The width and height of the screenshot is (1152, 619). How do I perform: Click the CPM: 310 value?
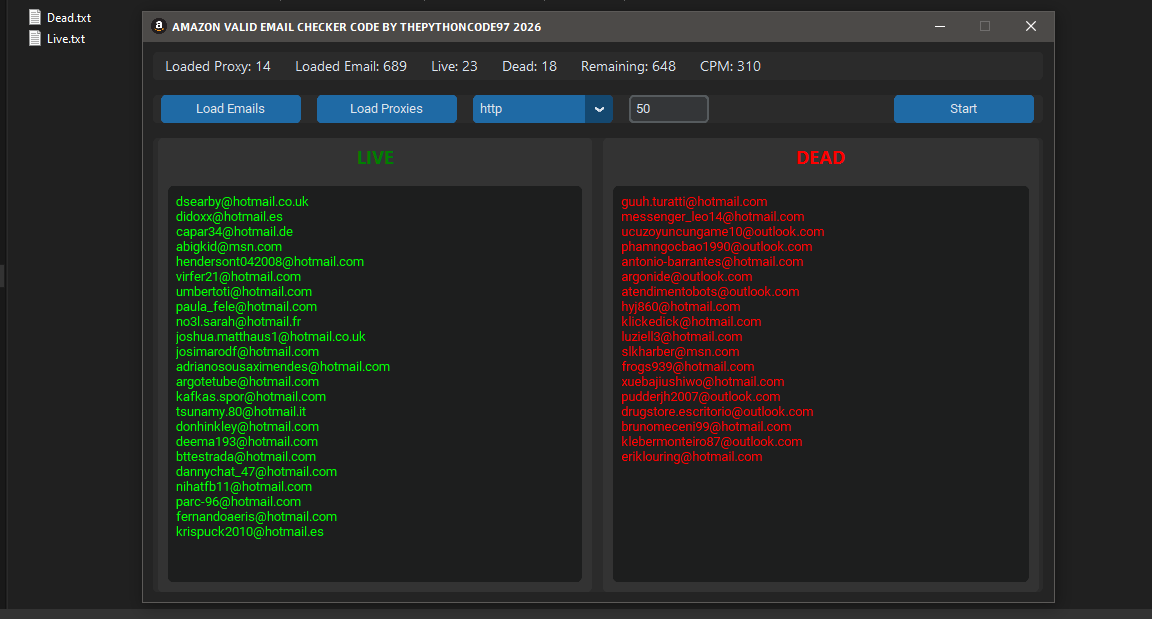point(730,66)
